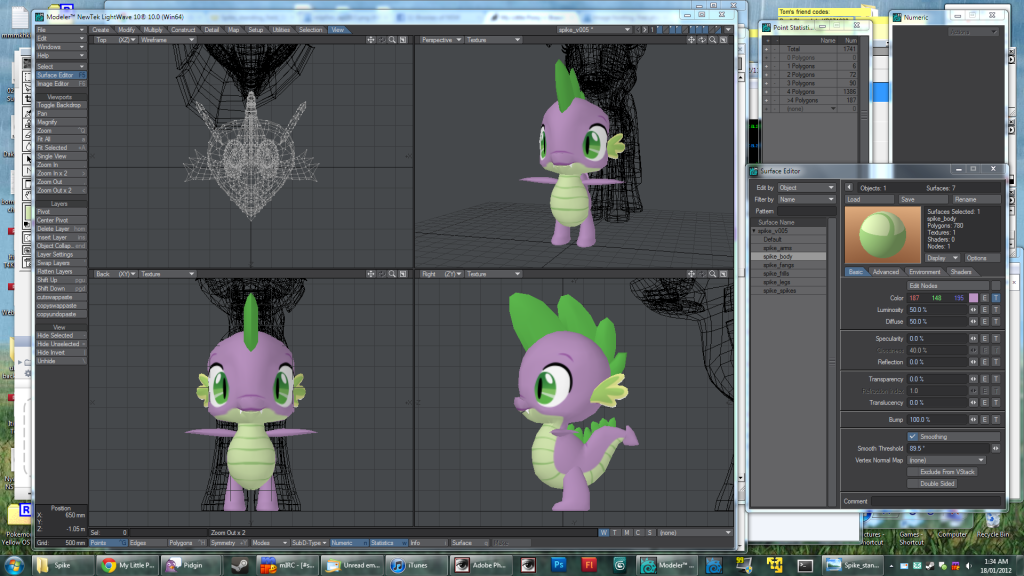Toggle the W weight mode button

[604, 533]
